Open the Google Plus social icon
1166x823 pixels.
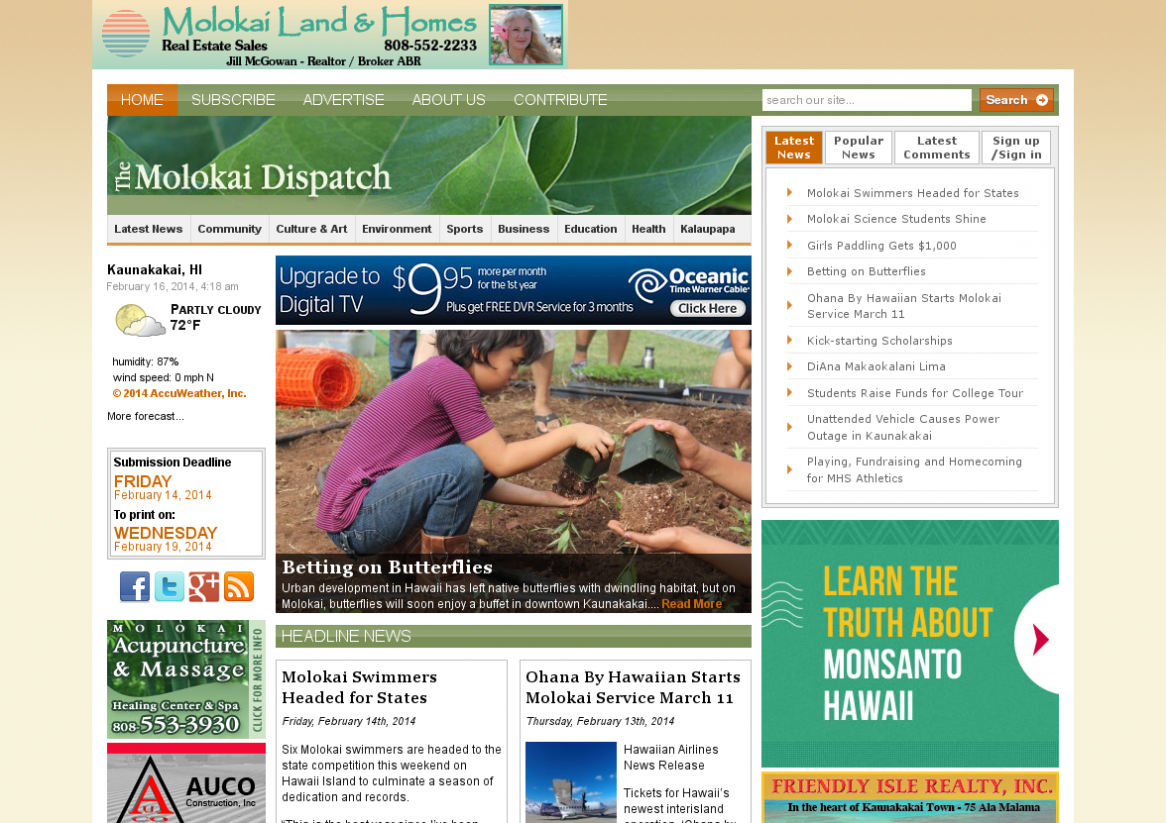pos(204,587)
